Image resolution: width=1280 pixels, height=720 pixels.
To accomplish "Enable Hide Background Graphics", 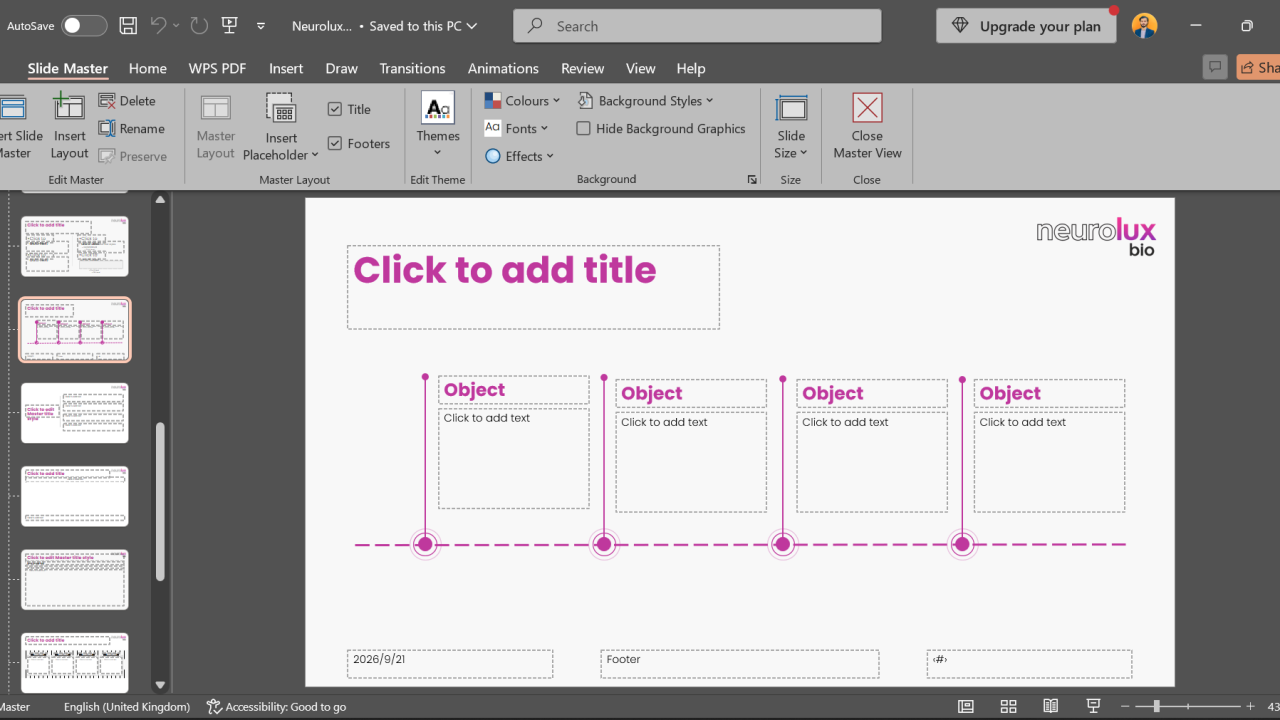I will (x=584, y=129).
